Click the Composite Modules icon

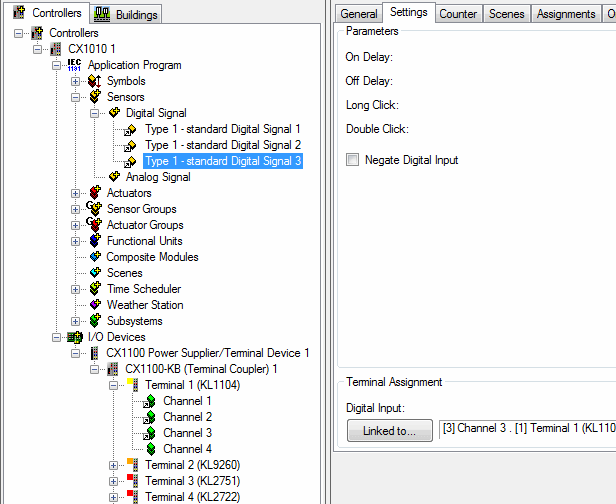point(95,257)
